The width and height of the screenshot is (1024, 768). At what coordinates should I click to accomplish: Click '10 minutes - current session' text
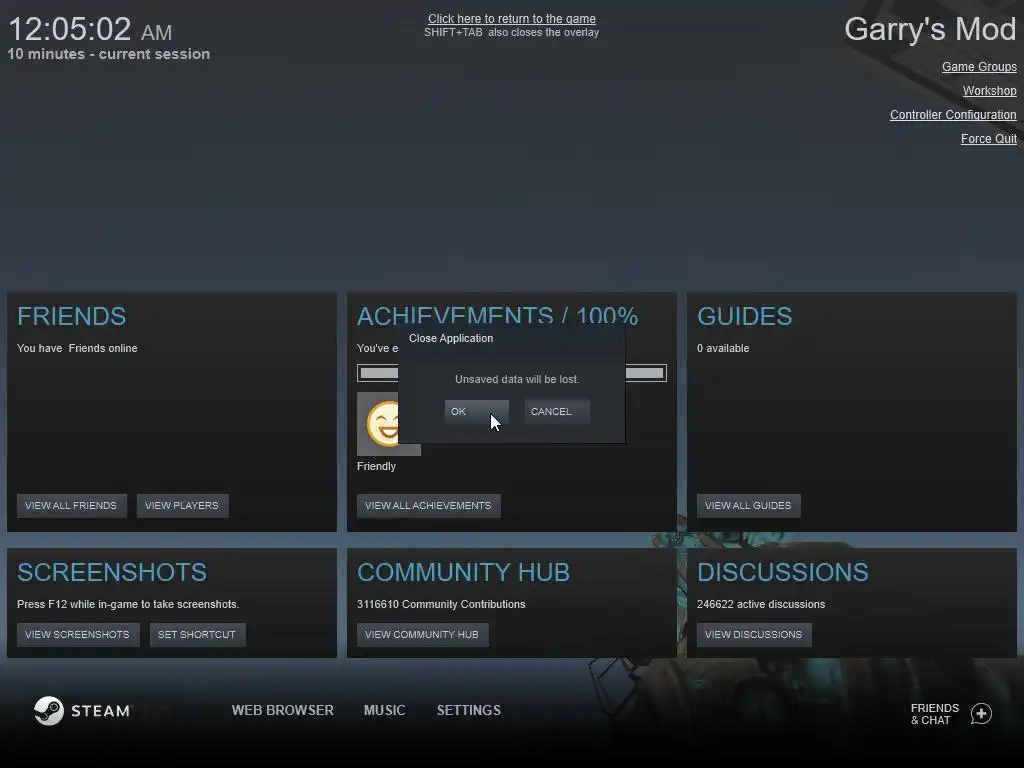coord(108,54)
